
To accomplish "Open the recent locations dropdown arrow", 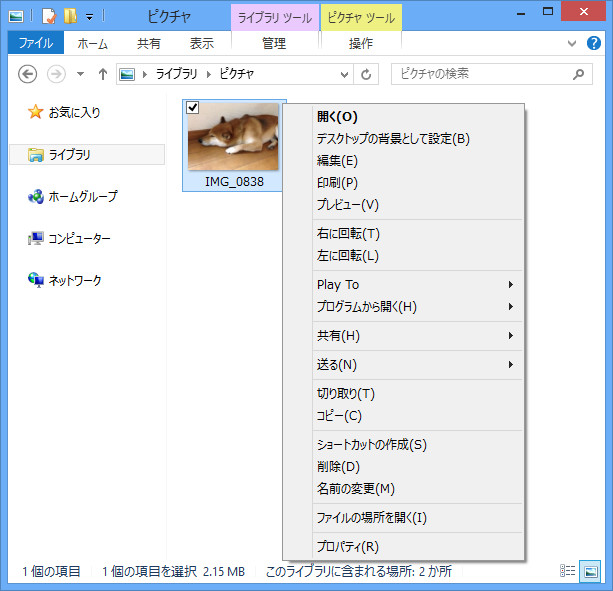I will pyautogui.click(x=80, y=73).
